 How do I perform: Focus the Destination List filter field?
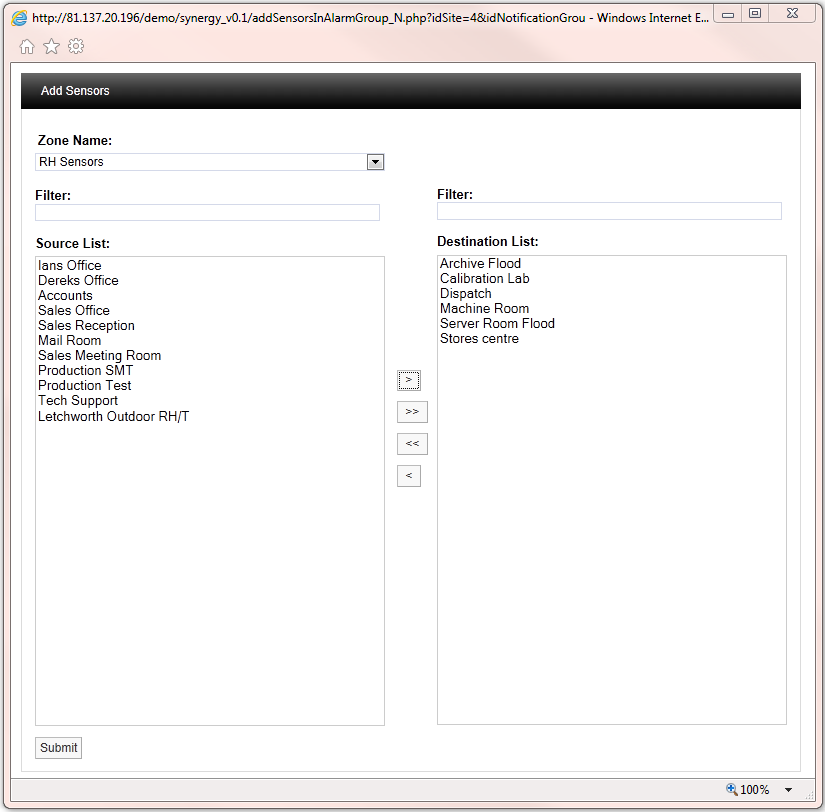[609, 211]
